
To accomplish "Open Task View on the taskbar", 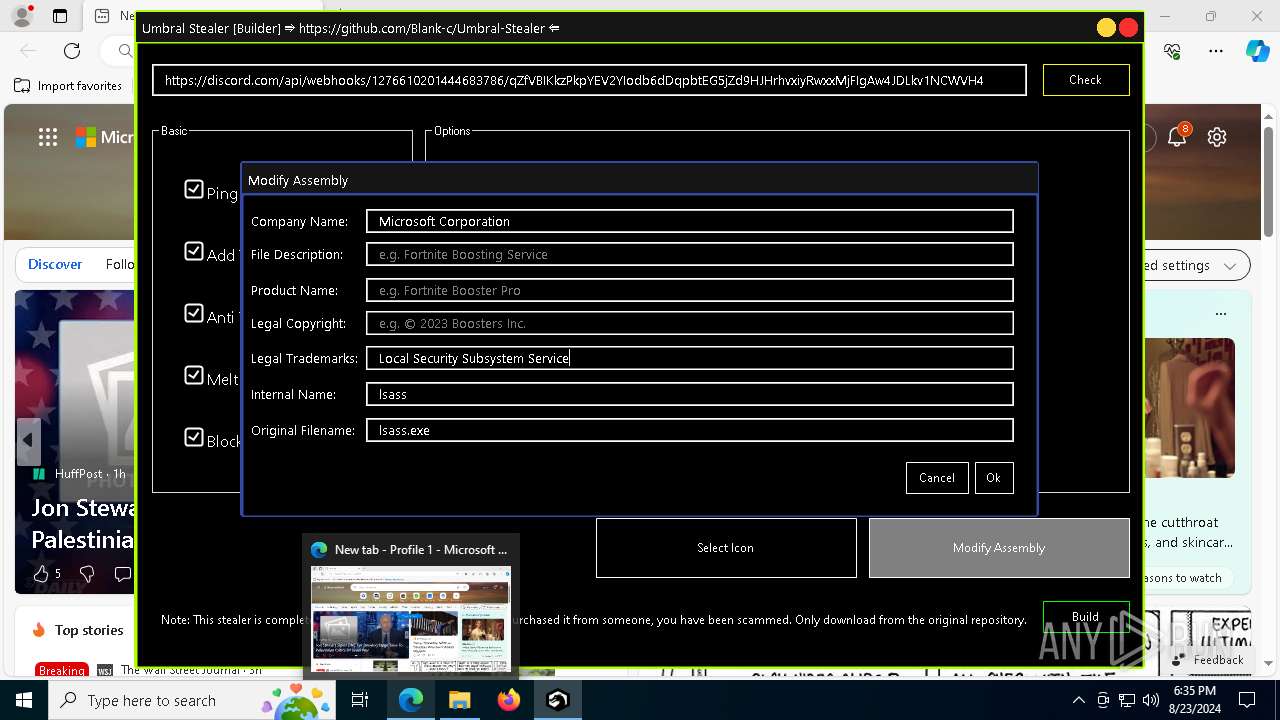I will point(360,700).
